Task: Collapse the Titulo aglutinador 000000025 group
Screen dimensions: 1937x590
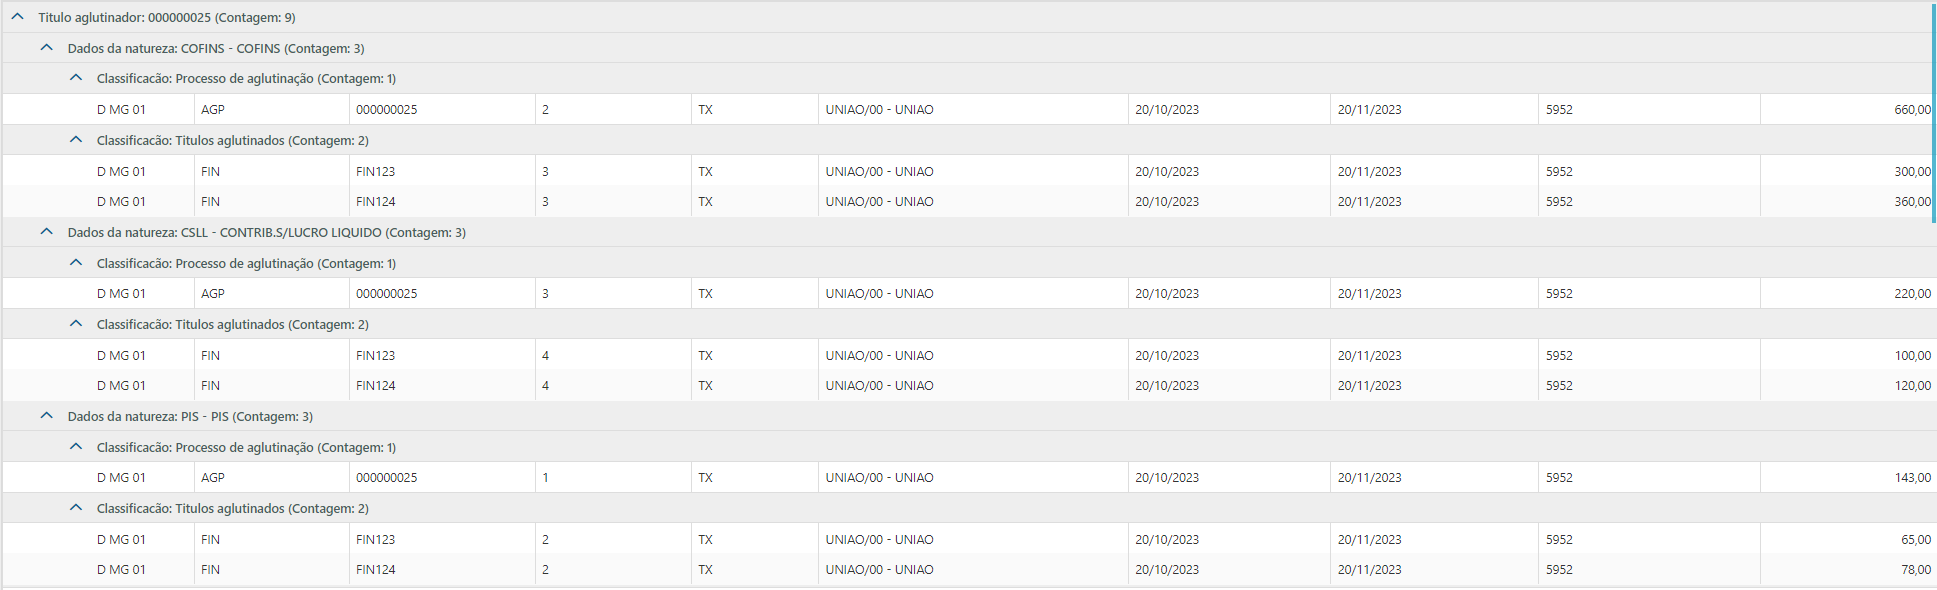Action: 18,17
